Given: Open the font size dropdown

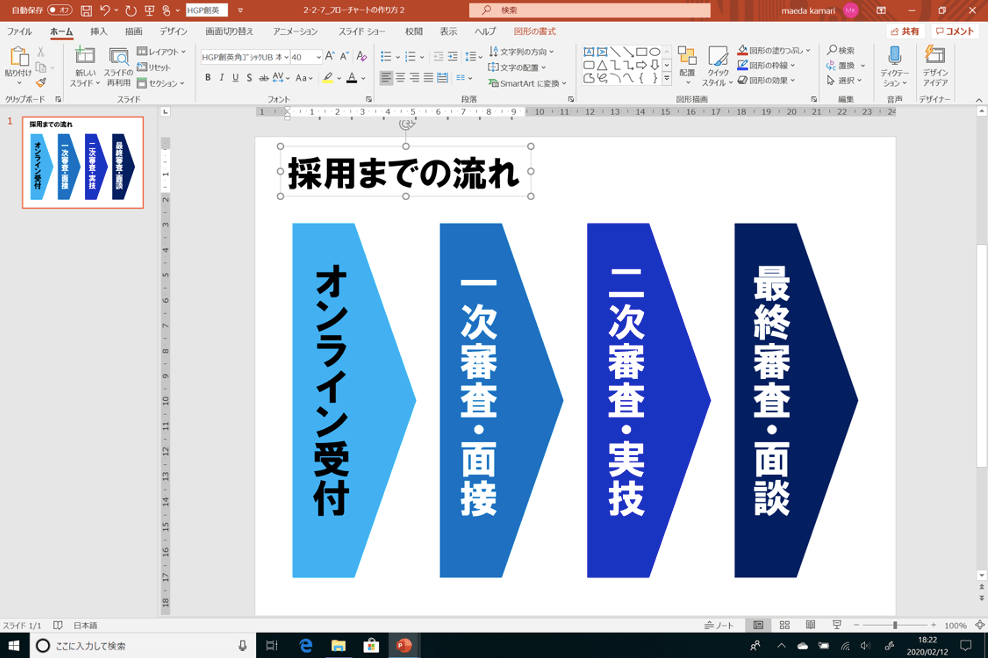Looking at the screenshot, I should click(318, 56).
